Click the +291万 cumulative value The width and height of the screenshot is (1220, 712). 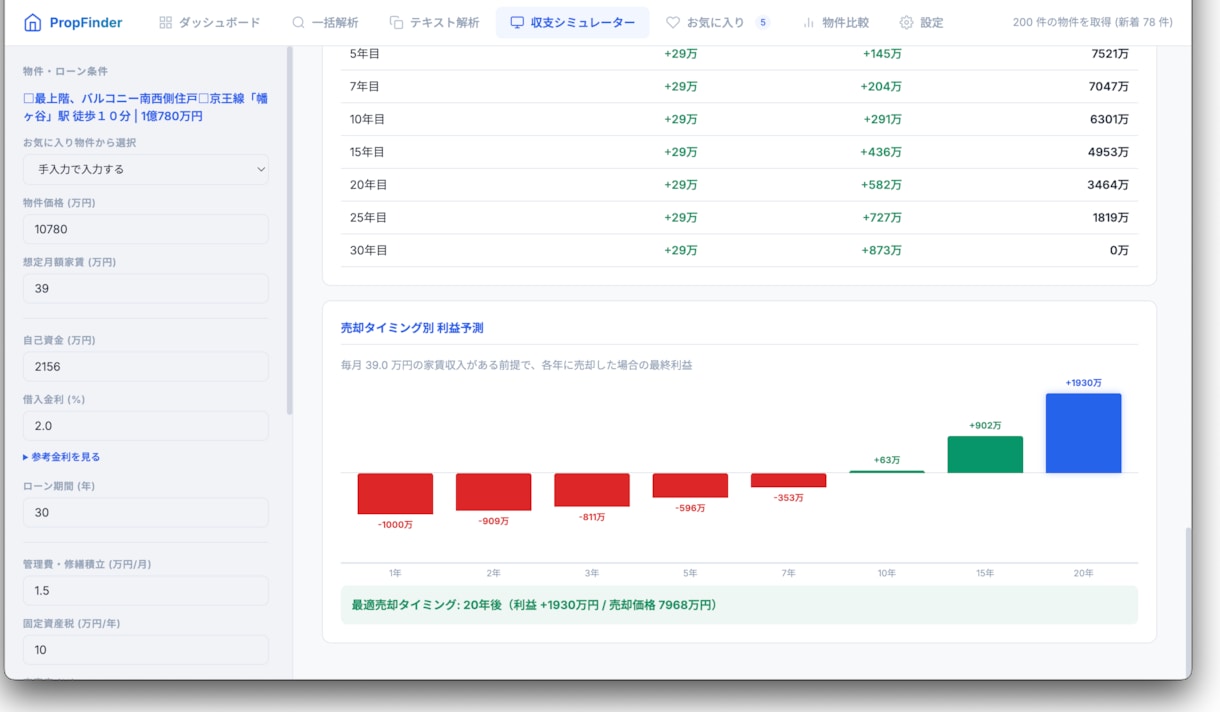(882, 119)
